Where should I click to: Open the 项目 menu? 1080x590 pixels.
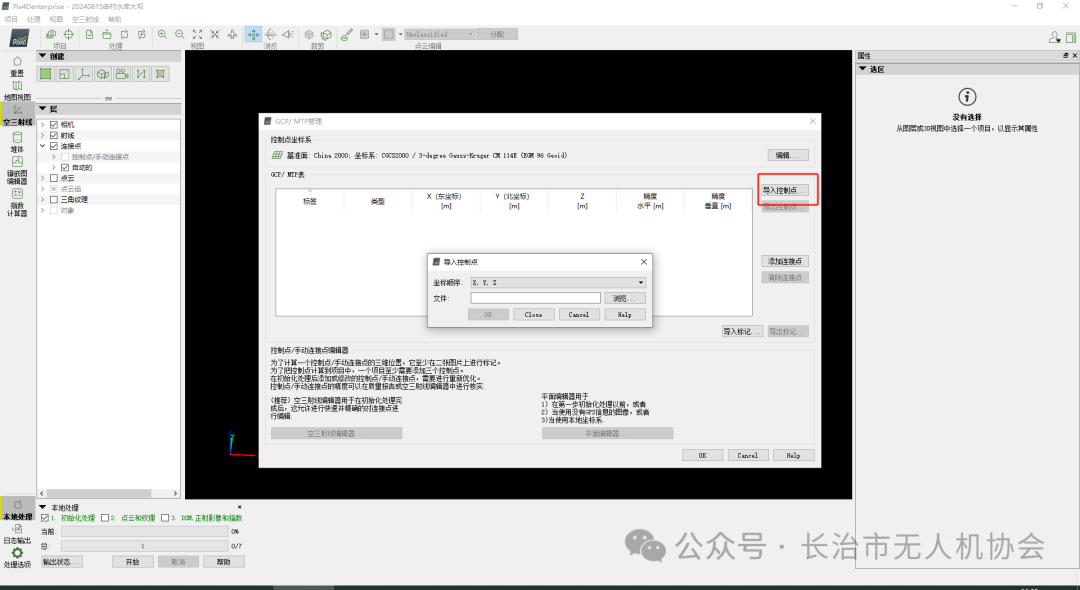click(x=11, y=19)
